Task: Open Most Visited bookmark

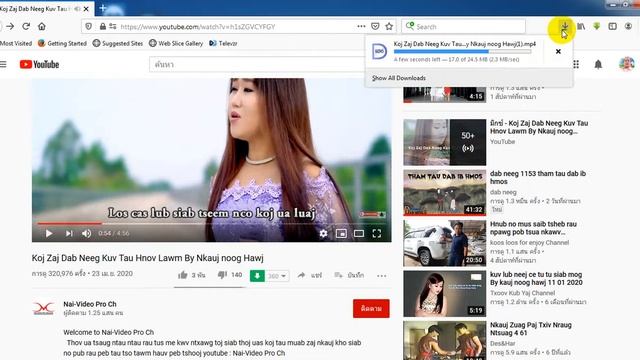Action: coord(16,43)
